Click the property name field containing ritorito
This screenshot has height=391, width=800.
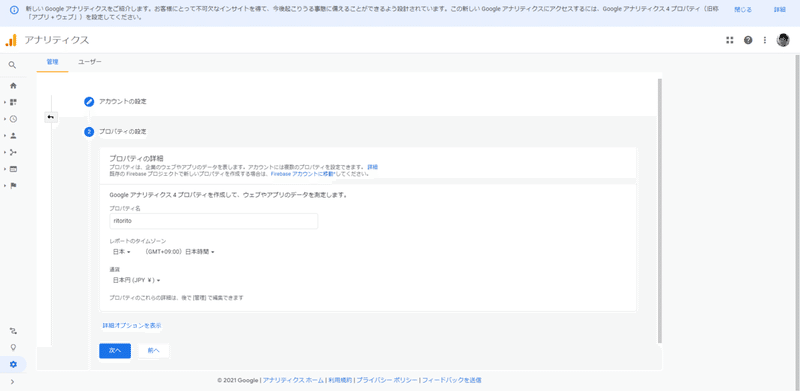(x=214, y=221)
